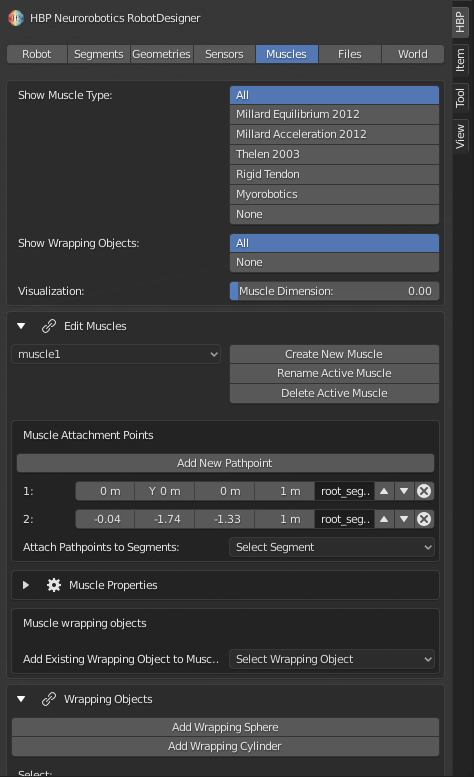Open the muscle1 selection dropdown
The image size is (474, 777).
click(x=116, y=354)
